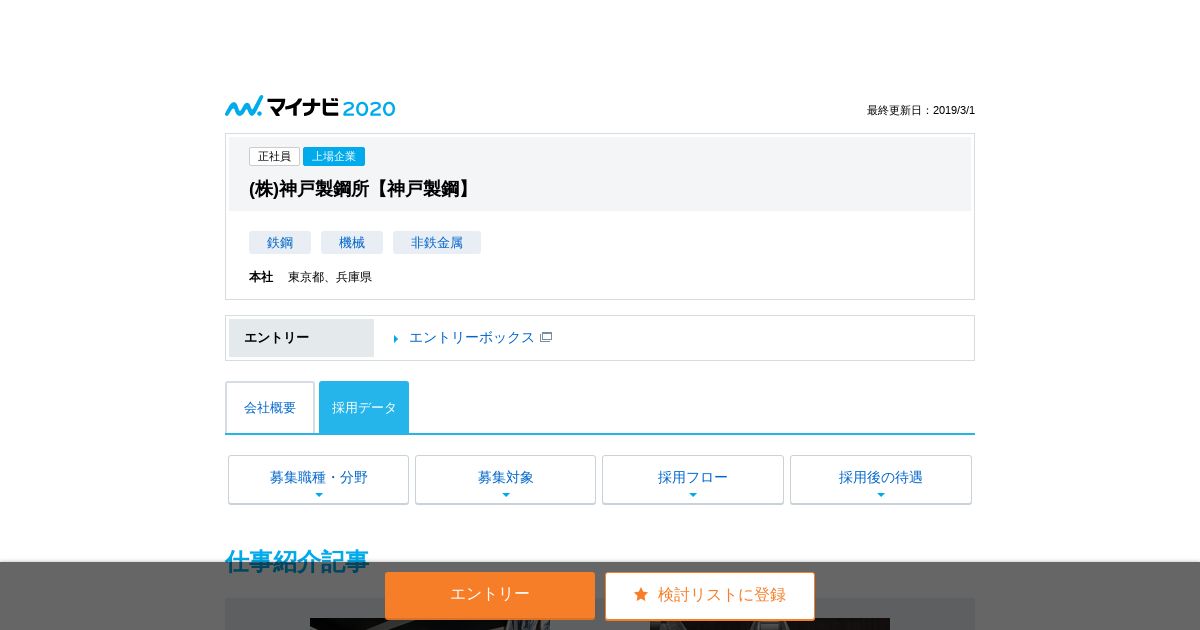Jump to 募集対象 section
1200x630 pixels.
click(x=505, y=480)
